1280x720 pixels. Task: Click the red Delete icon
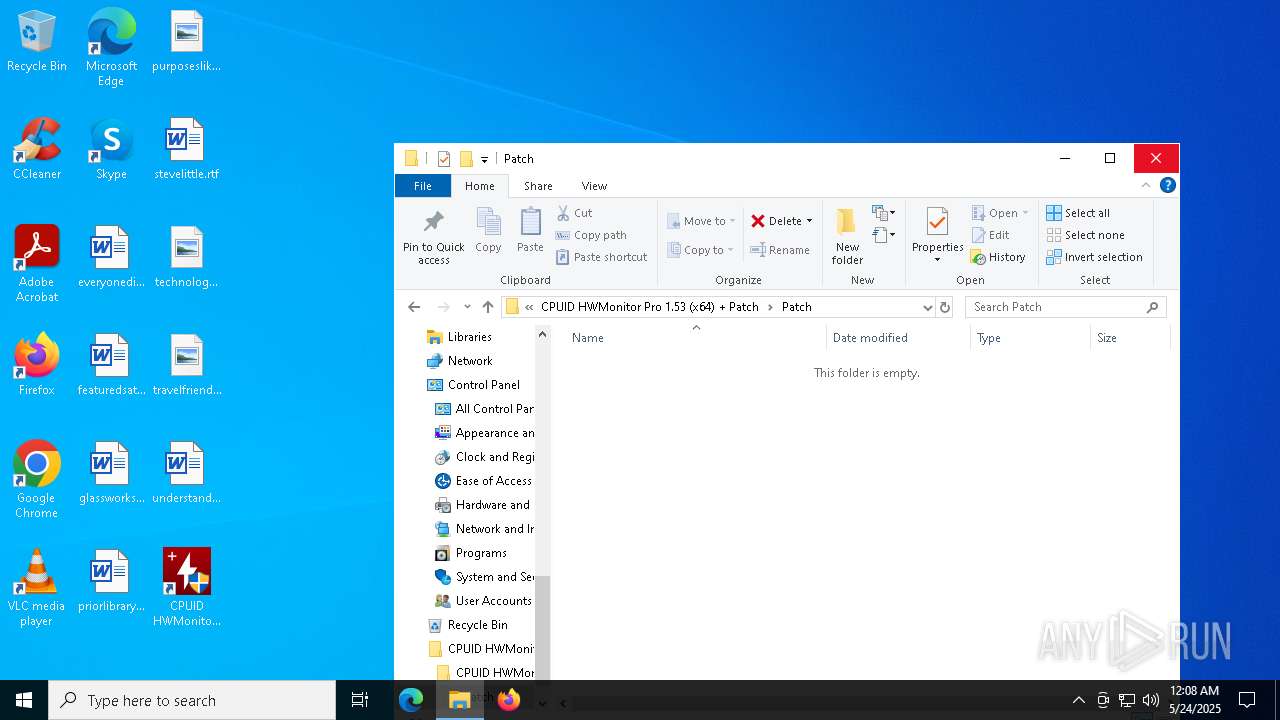pyautogui.click(x=758, y=221)
